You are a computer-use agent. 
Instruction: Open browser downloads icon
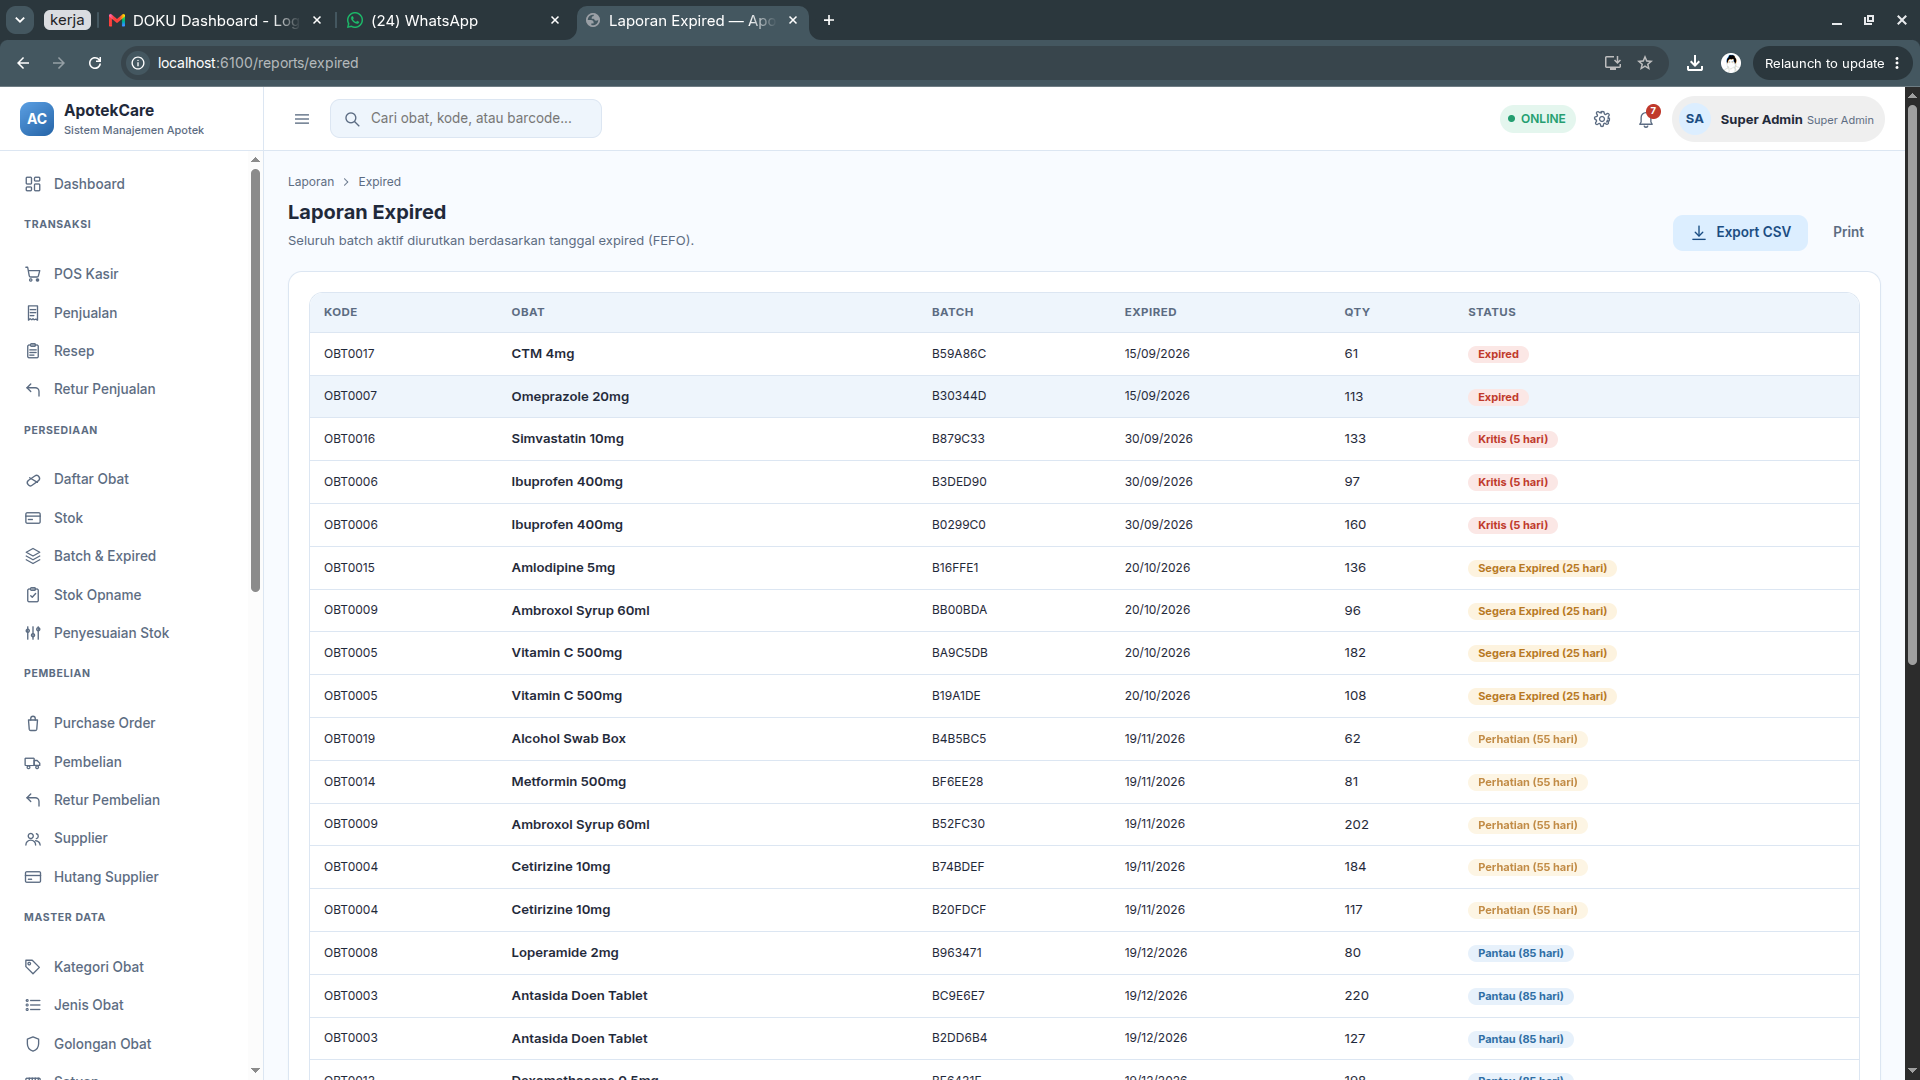1695,63
